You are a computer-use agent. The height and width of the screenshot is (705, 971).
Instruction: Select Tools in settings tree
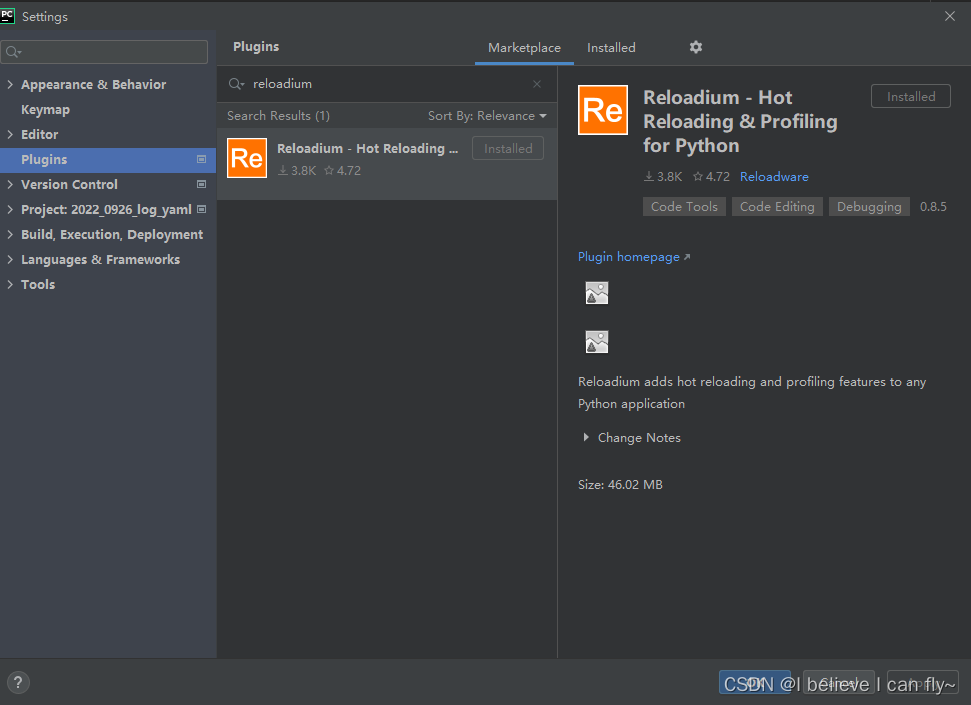pyautogui.click(x=38, y=284)
